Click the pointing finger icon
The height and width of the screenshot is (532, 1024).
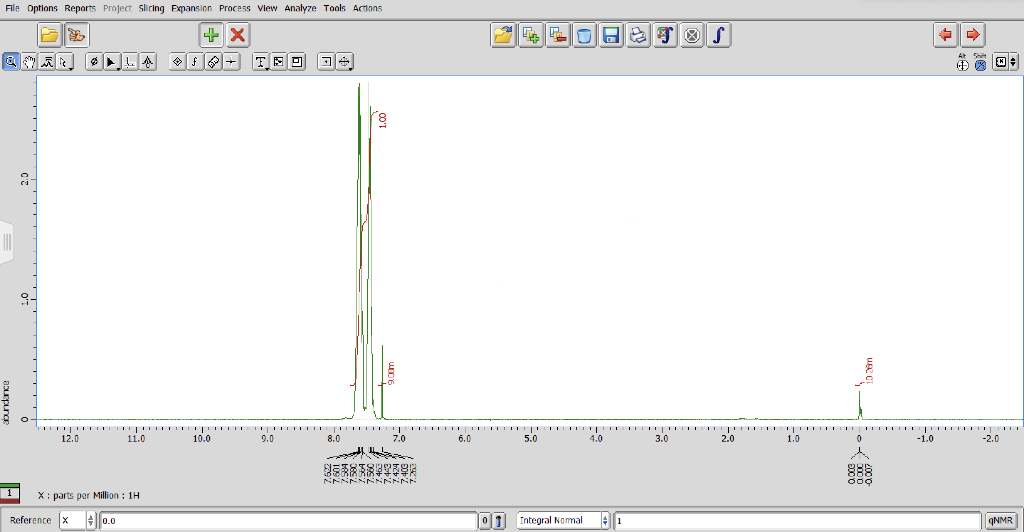pos(76,35)
